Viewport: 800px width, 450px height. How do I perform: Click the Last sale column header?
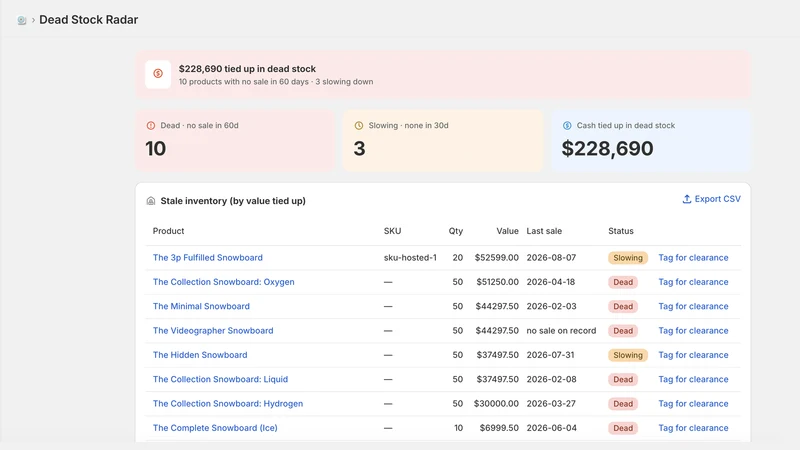[x=544, y=231]
